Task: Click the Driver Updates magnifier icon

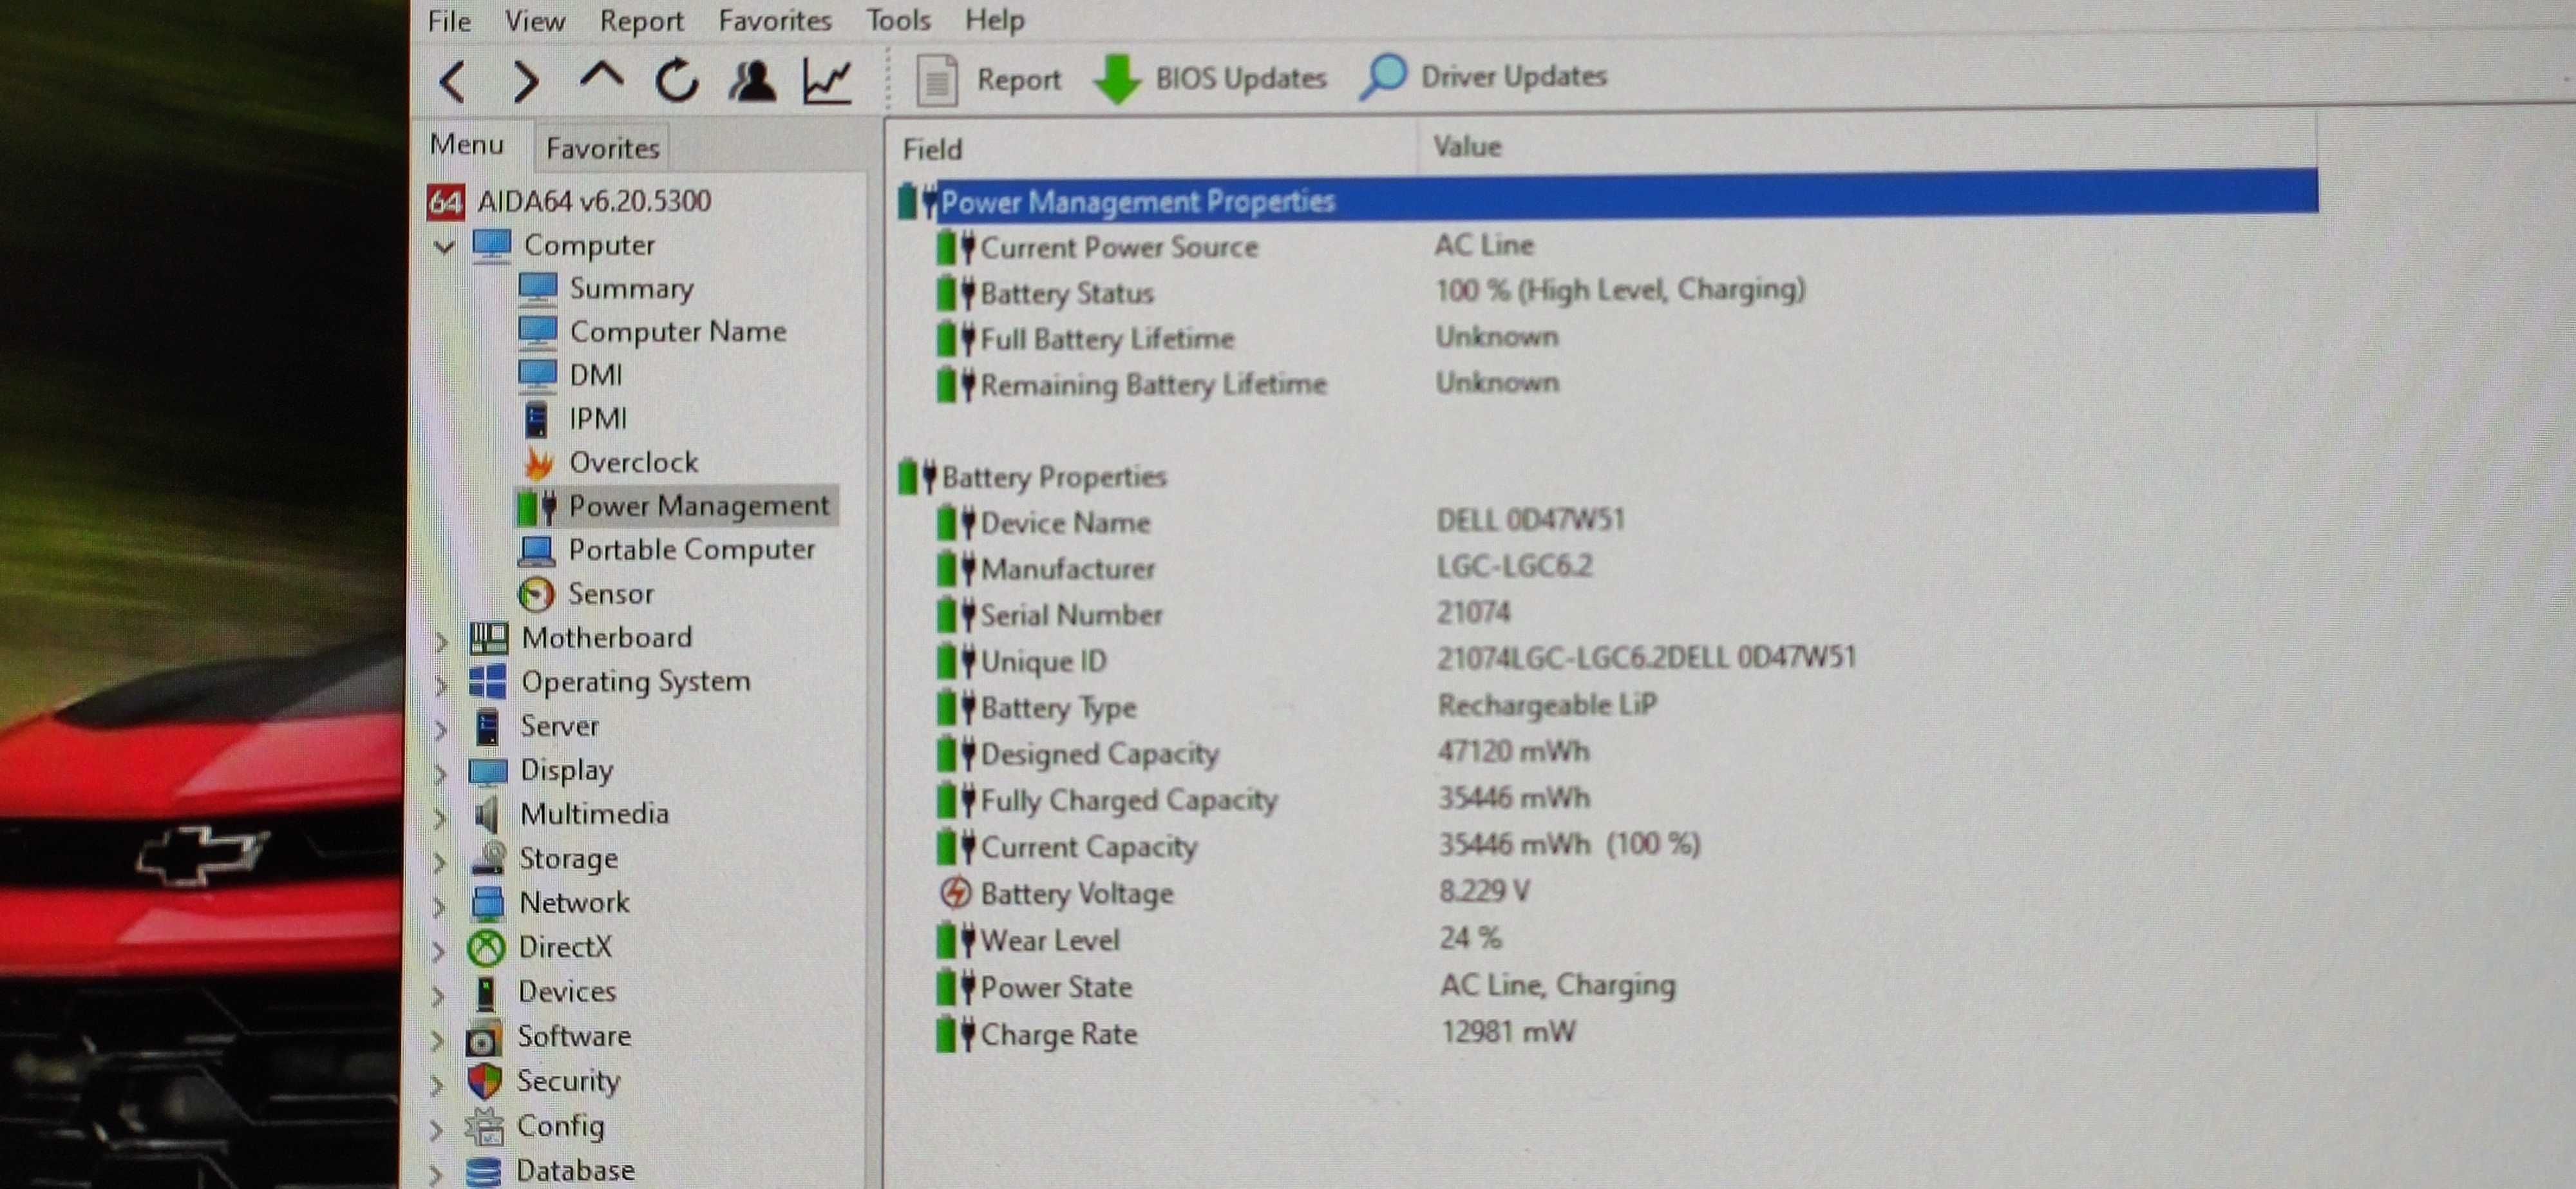Action: point(1383,77)
